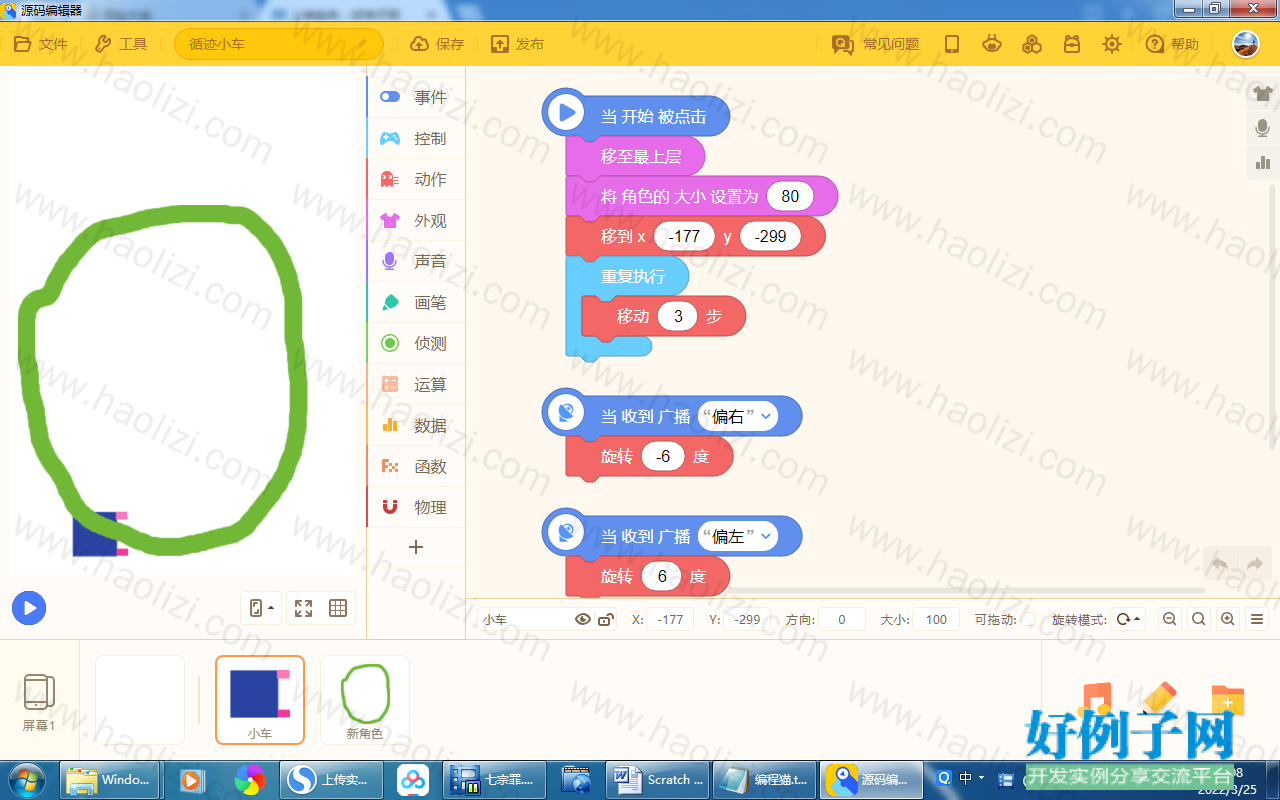Open the microphone sound panel icon

(x=1263, y=128)
